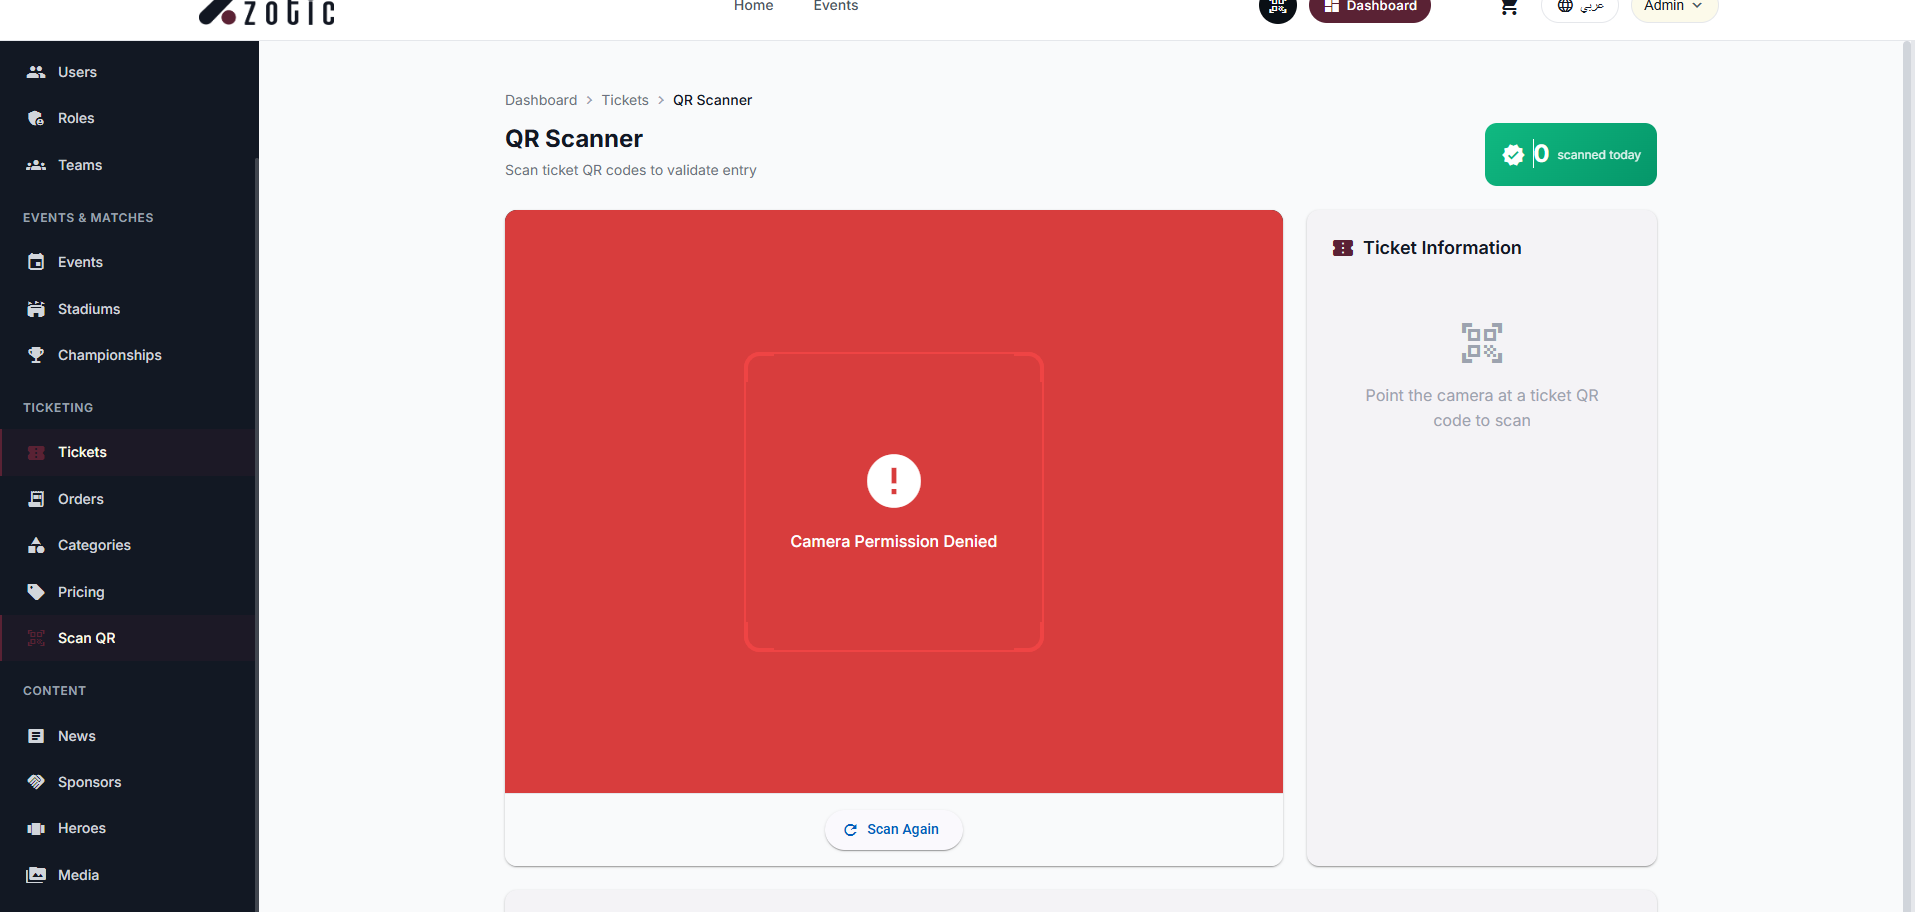Image resolution: width=1915 pixels, height=912 pixels.
Task: Open Events from the top navigation
Action: (835, 6)
